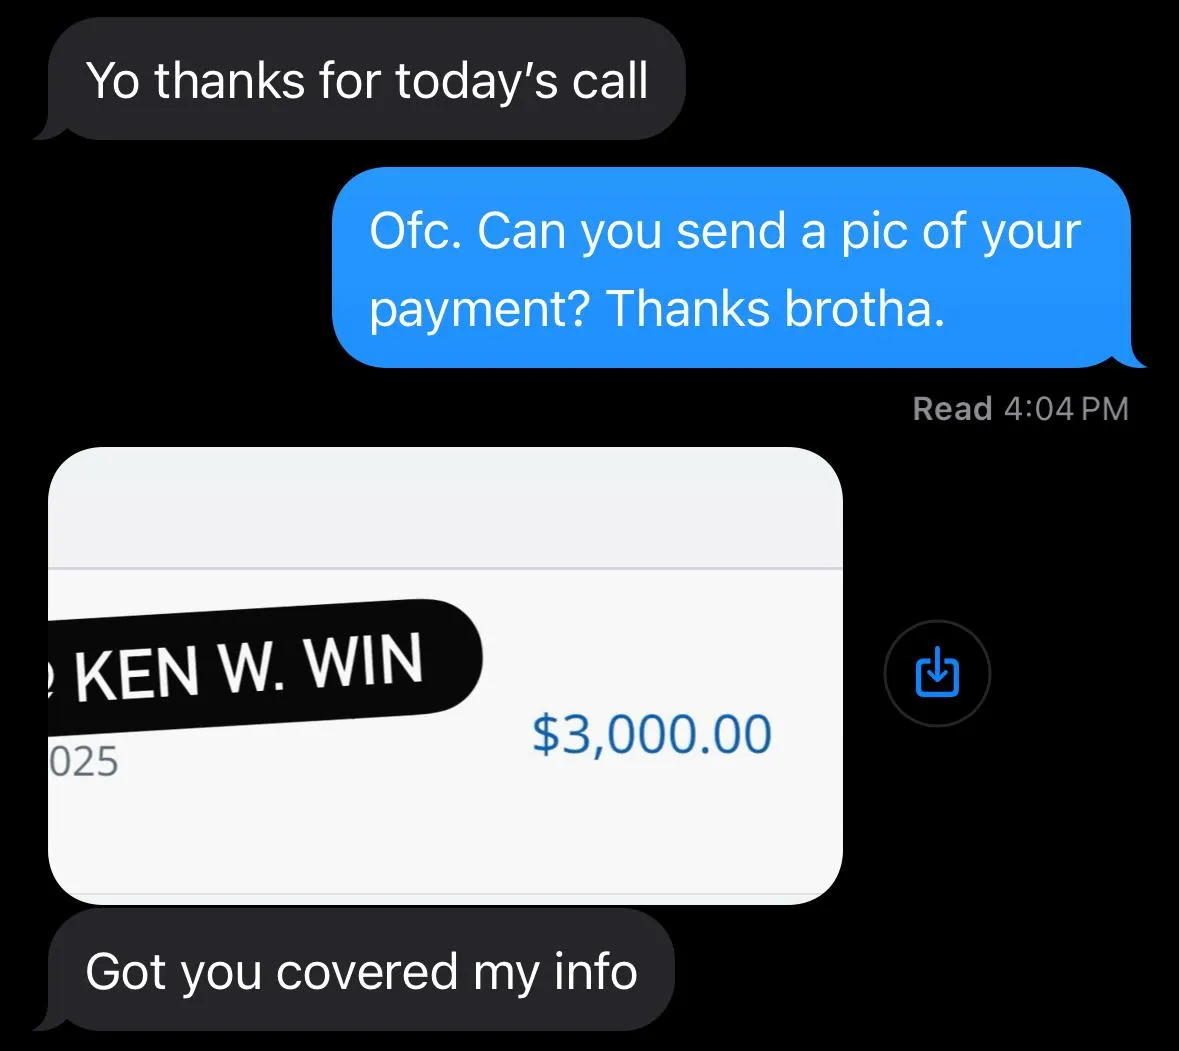This screenshot has height=1051, width=1179.
Task: Click the word "call" in first gray bubble
Action: 610,80
